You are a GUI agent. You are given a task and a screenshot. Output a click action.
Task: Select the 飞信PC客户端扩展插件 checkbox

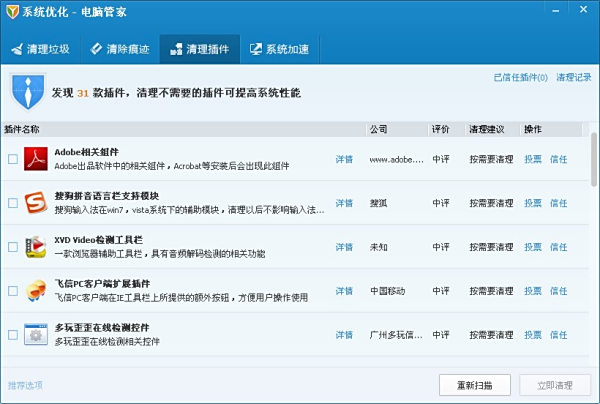13,291
